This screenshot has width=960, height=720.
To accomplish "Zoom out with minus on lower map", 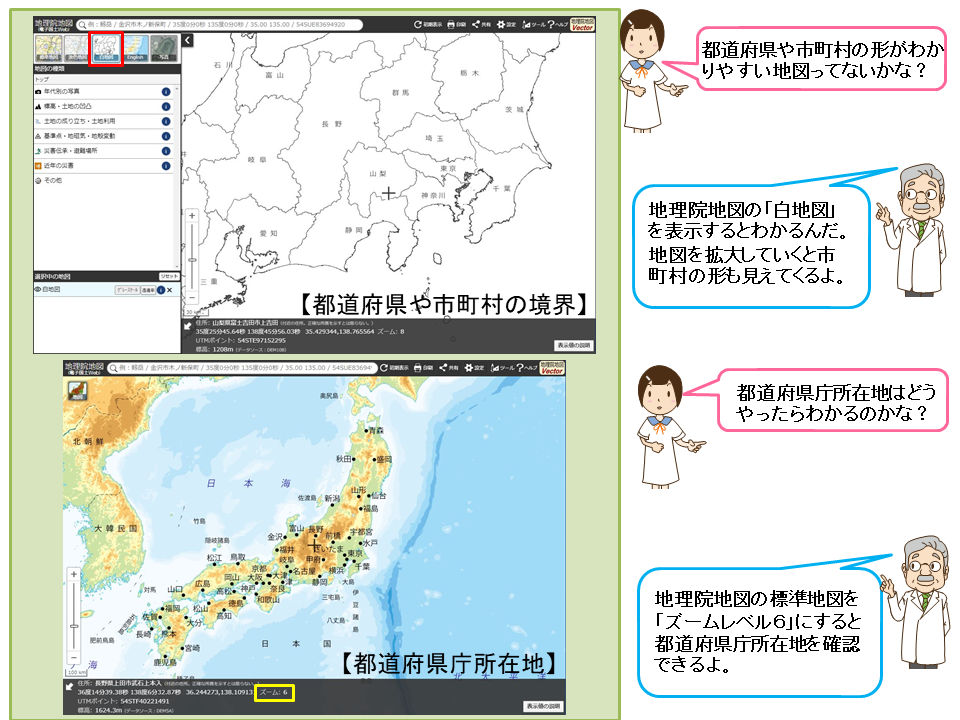I will click(74, 658).
